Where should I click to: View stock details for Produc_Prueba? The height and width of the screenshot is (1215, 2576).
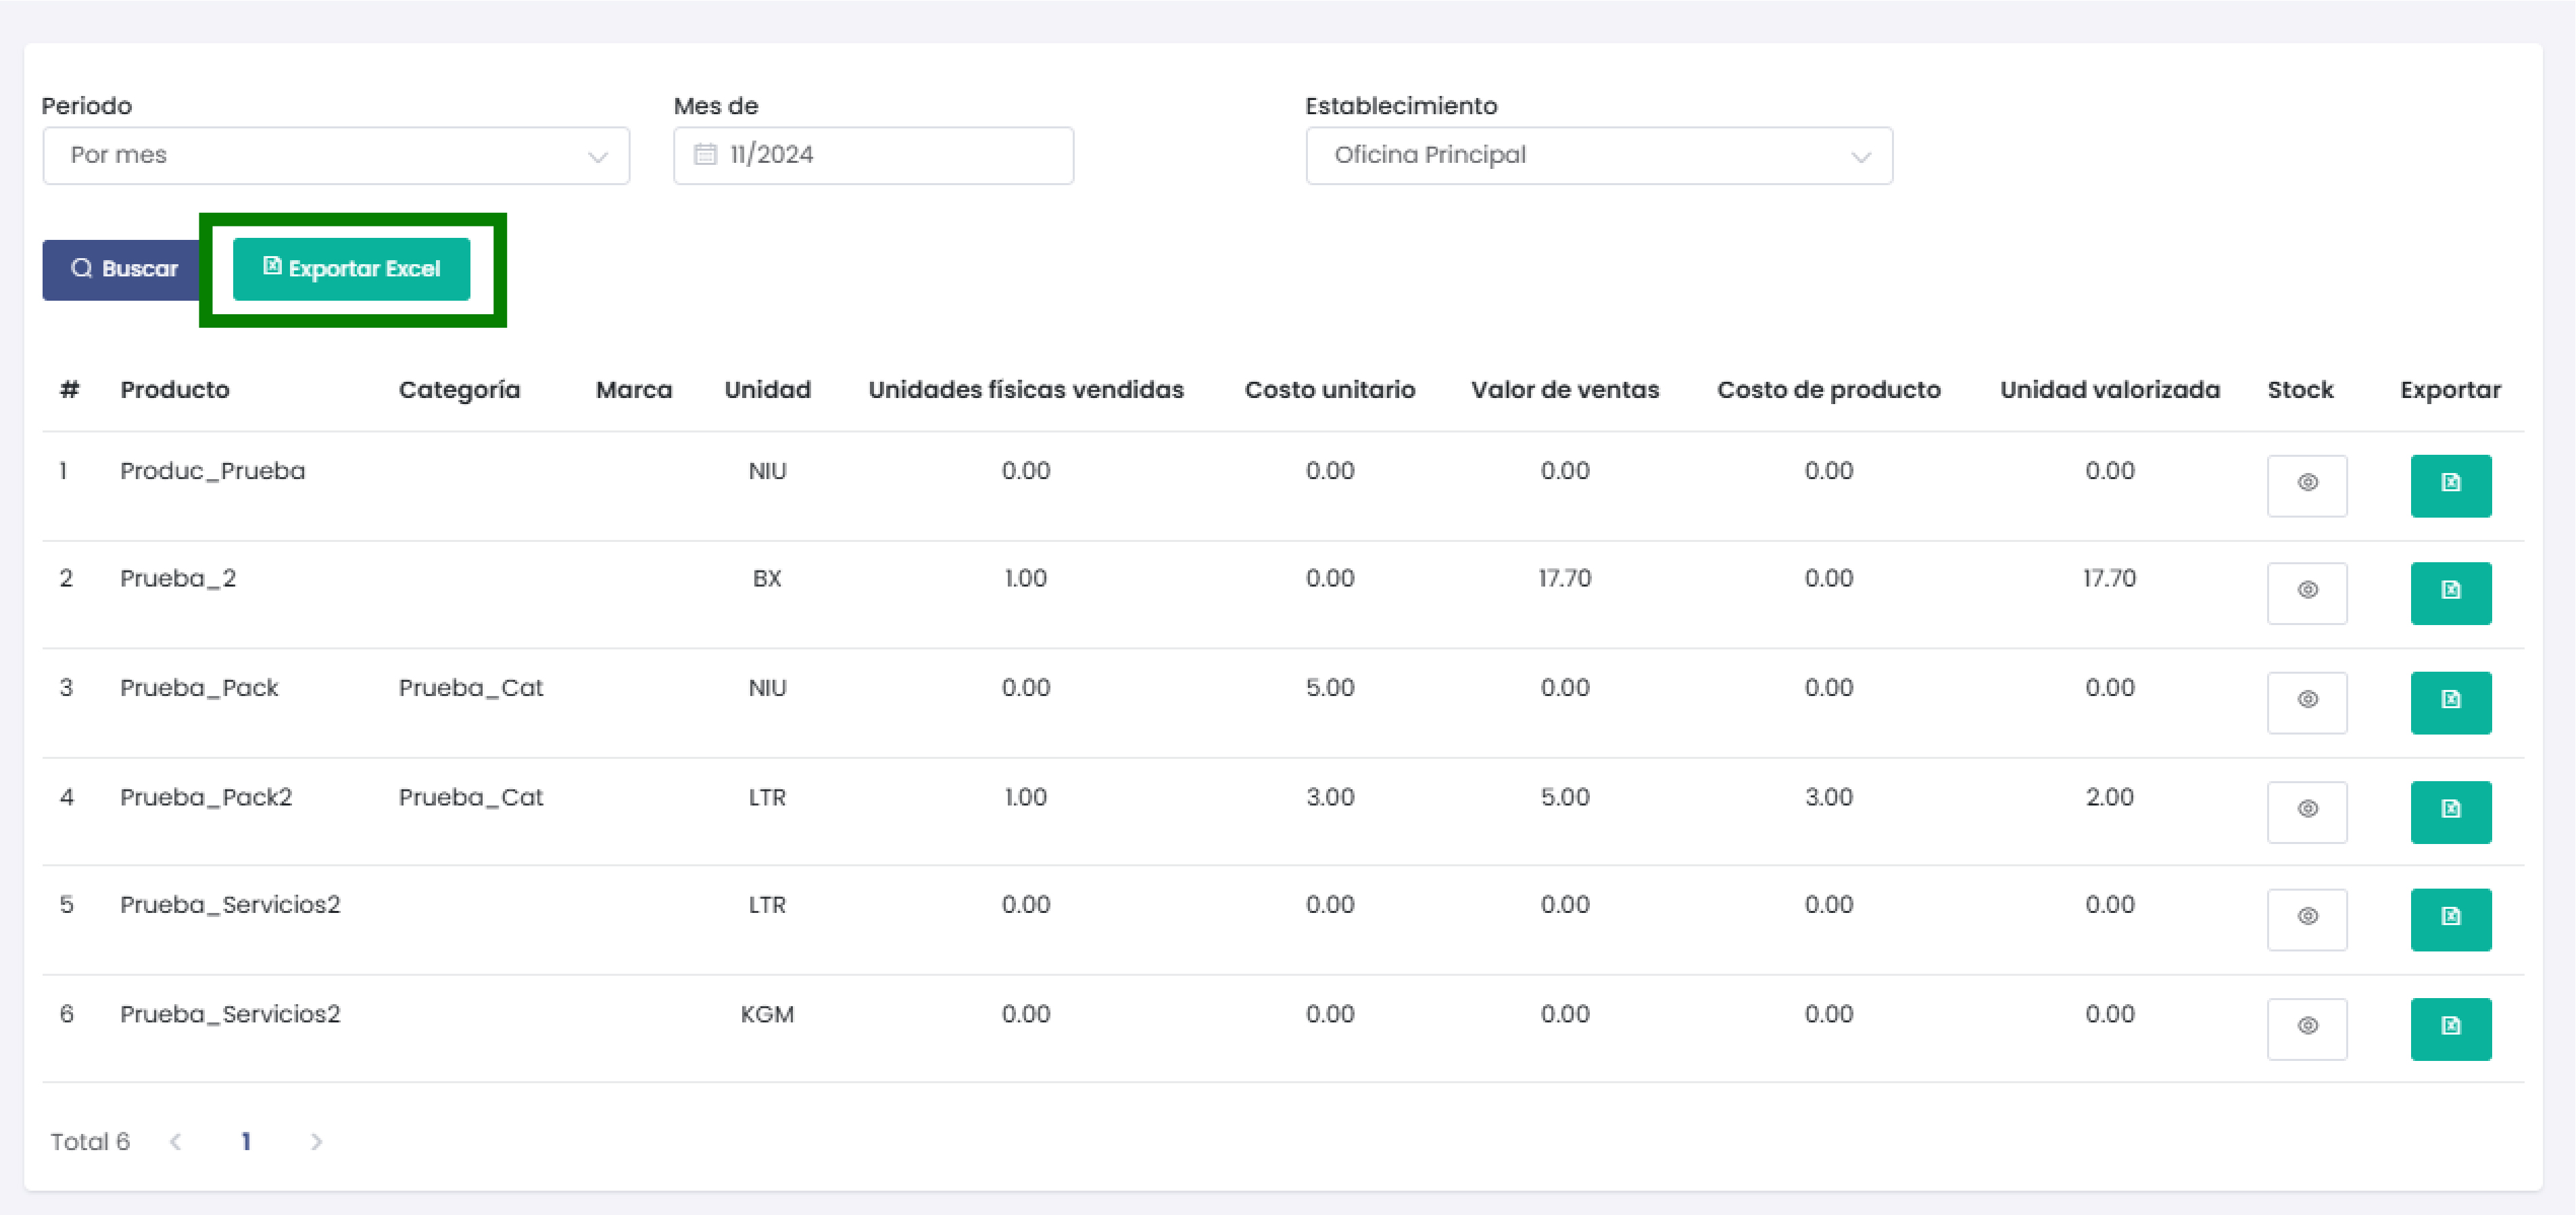[2307, 485]
